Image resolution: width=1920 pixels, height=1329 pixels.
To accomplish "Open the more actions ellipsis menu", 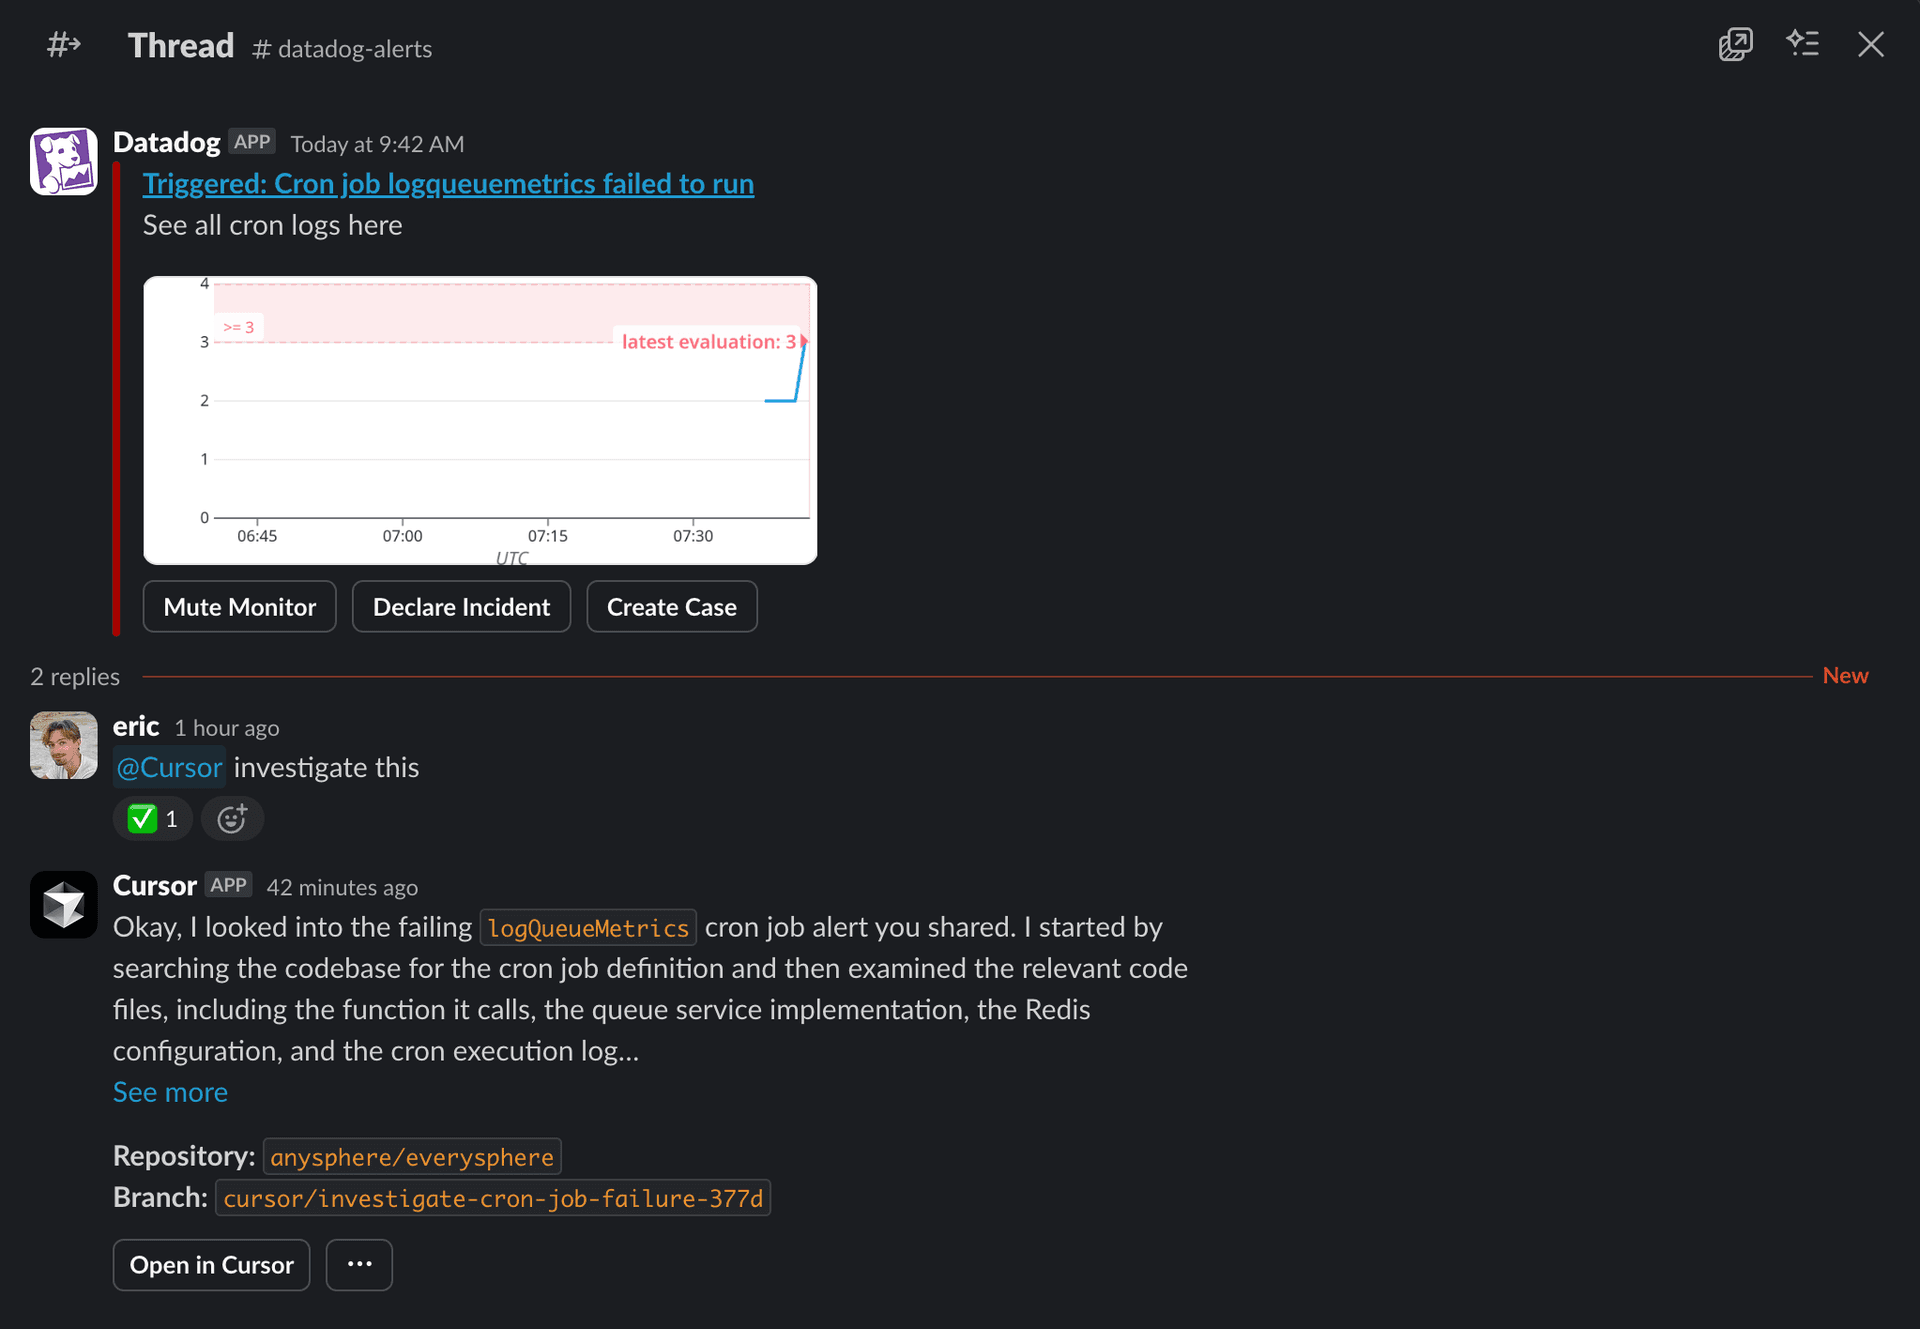I will coord(359,1265).
